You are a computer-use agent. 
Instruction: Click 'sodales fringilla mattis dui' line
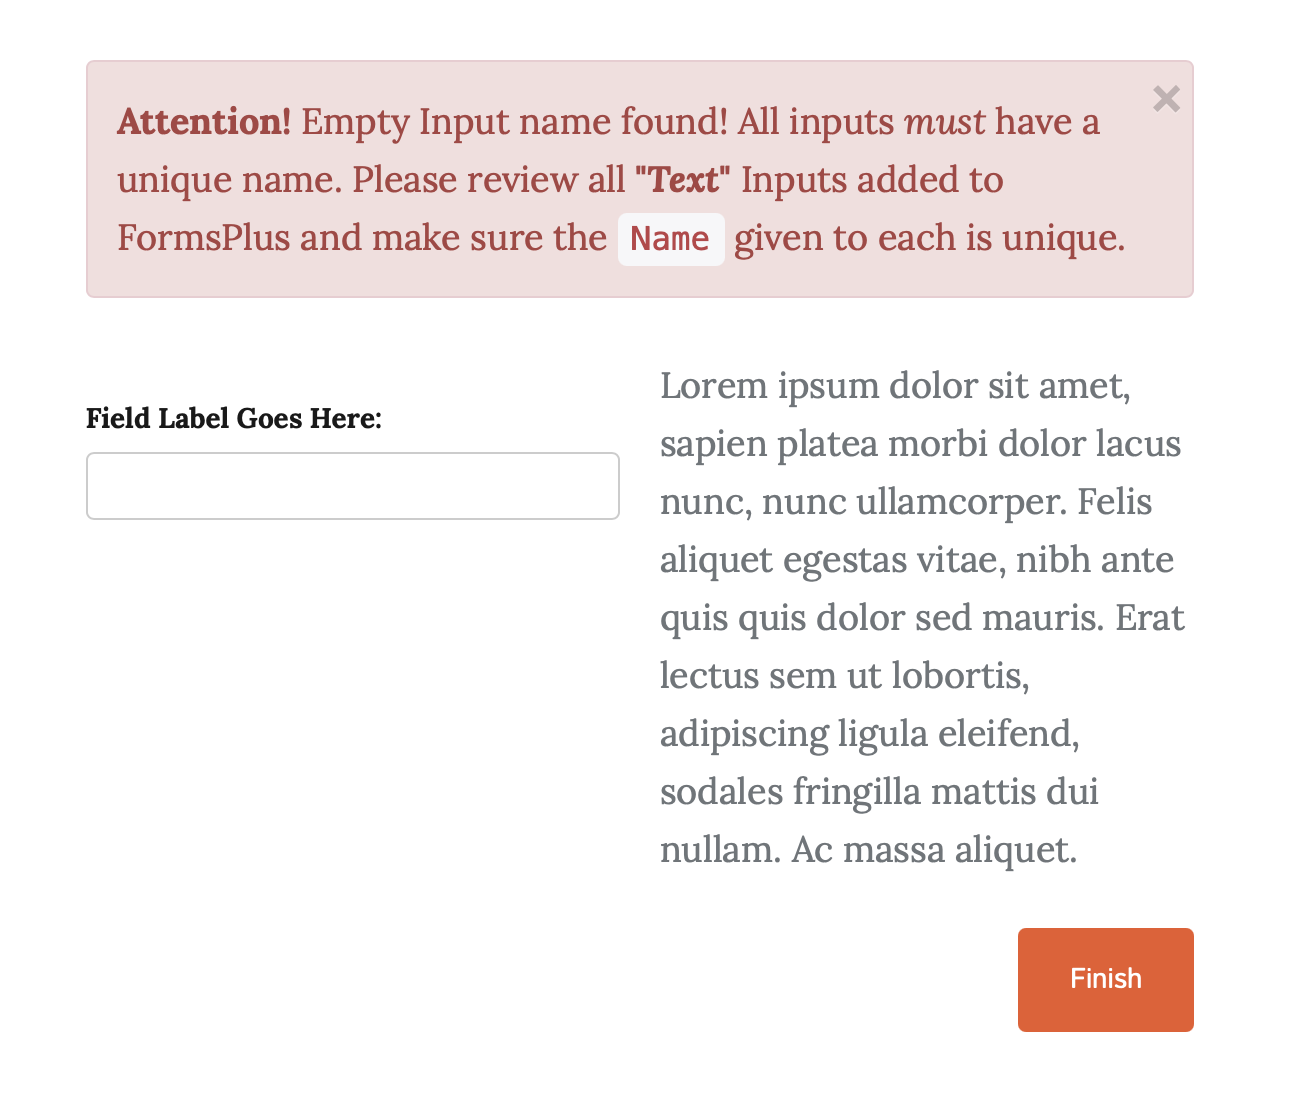879,791
